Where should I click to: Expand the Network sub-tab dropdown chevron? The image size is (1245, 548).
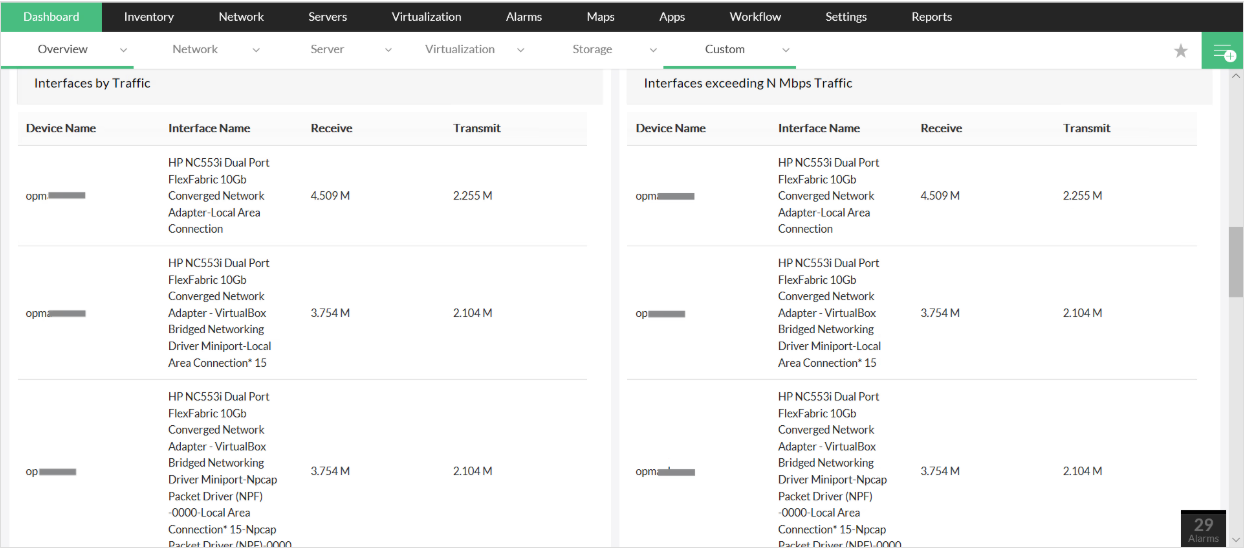point(256,50)
